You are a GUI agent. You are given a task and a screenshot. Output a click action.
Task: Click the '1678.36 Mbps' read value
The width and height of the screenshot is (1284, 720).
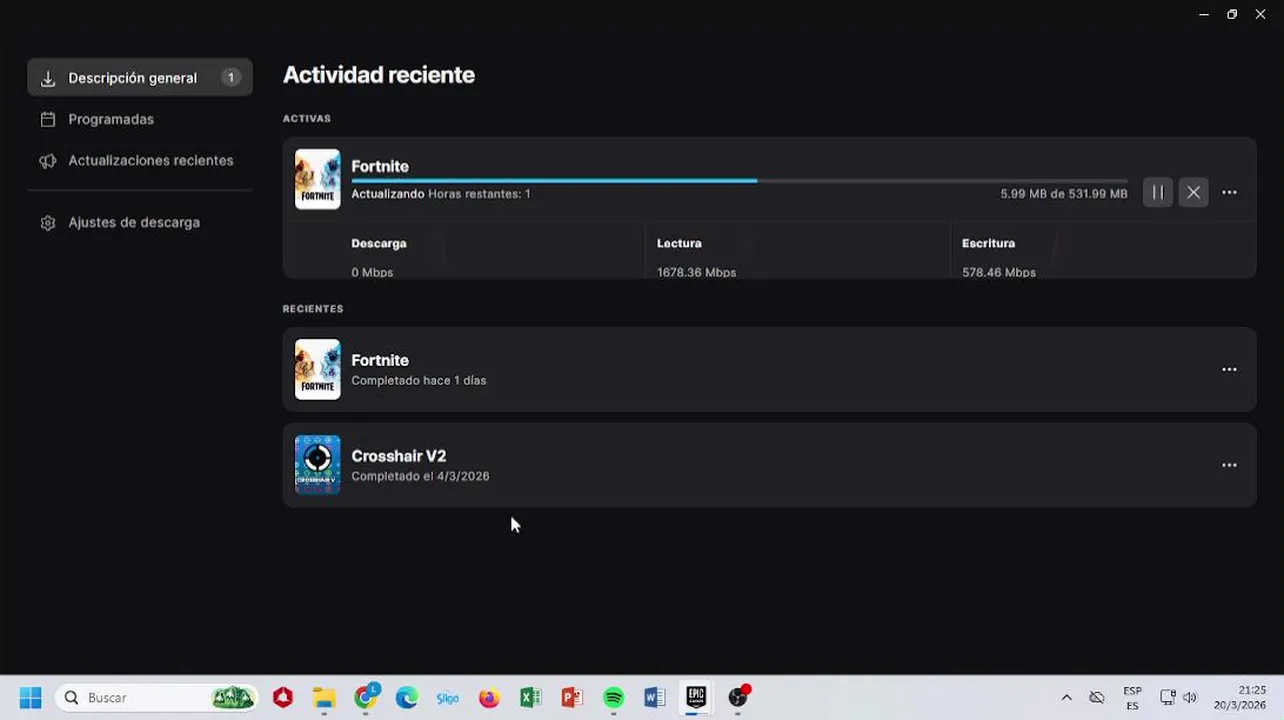coord(696,272)
